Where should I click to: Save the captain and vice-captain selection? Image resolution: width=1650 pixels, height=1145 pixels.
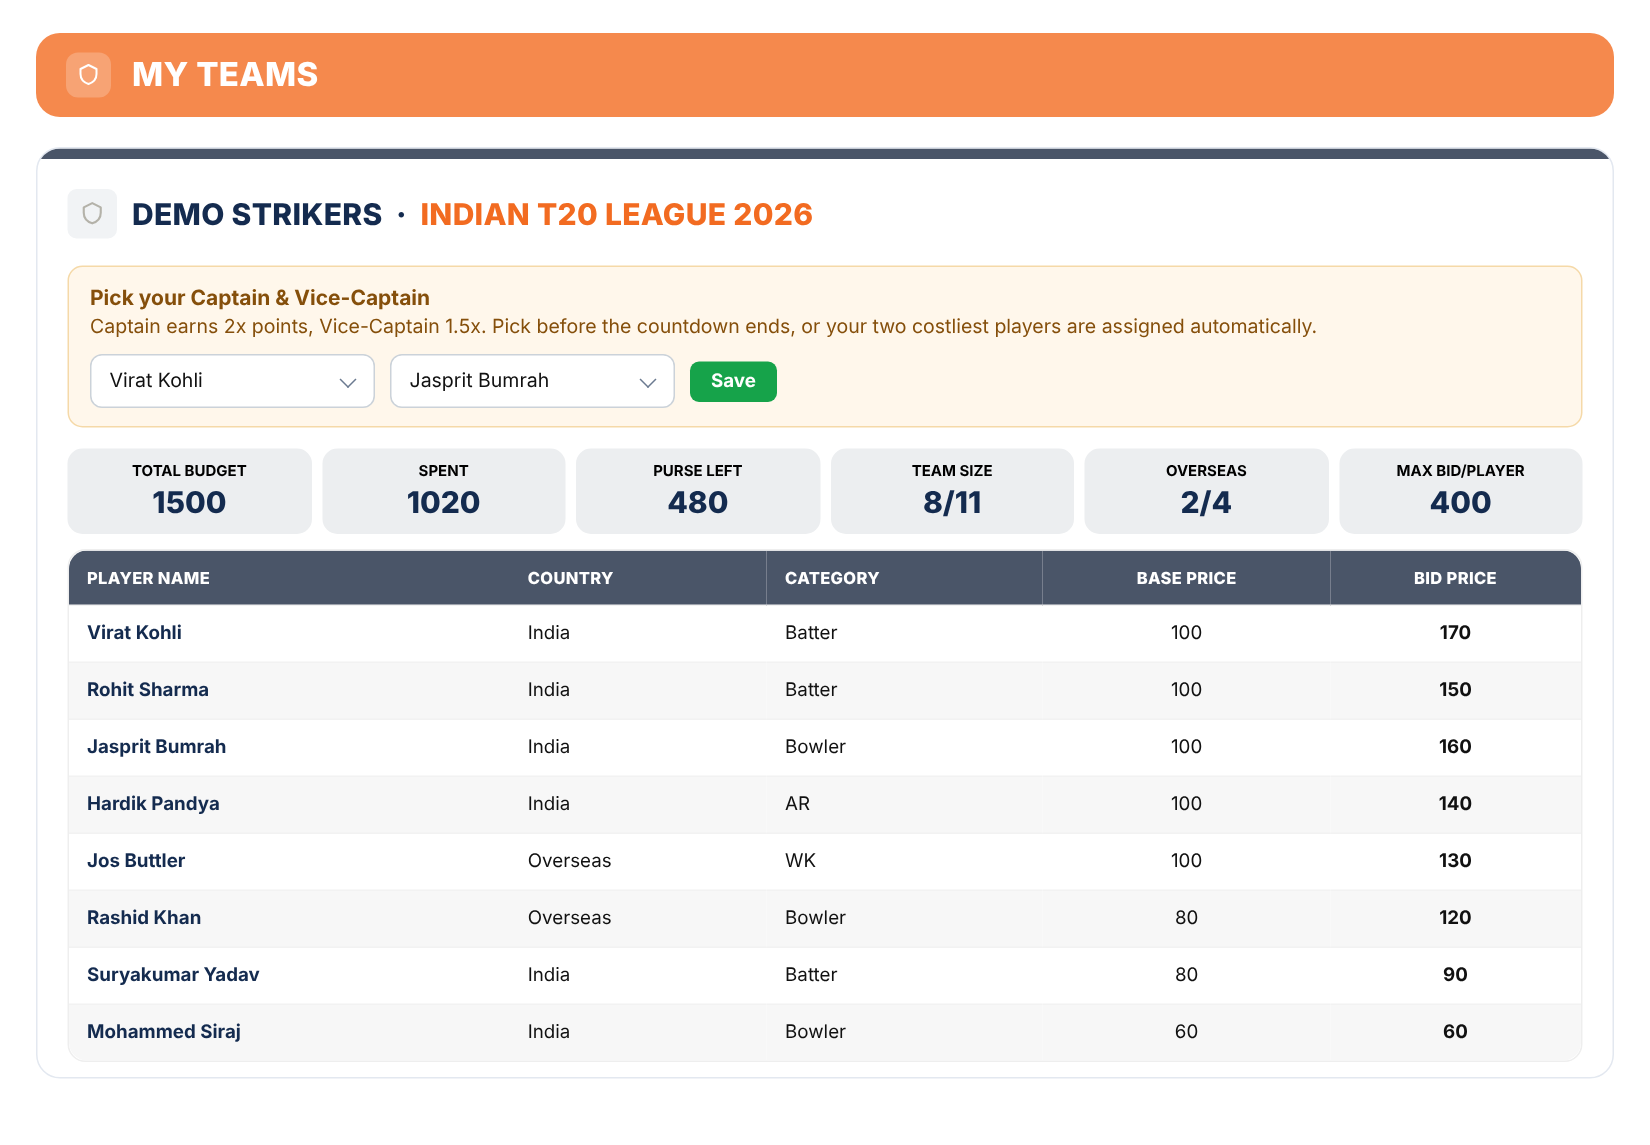click(x=733, y=381)
